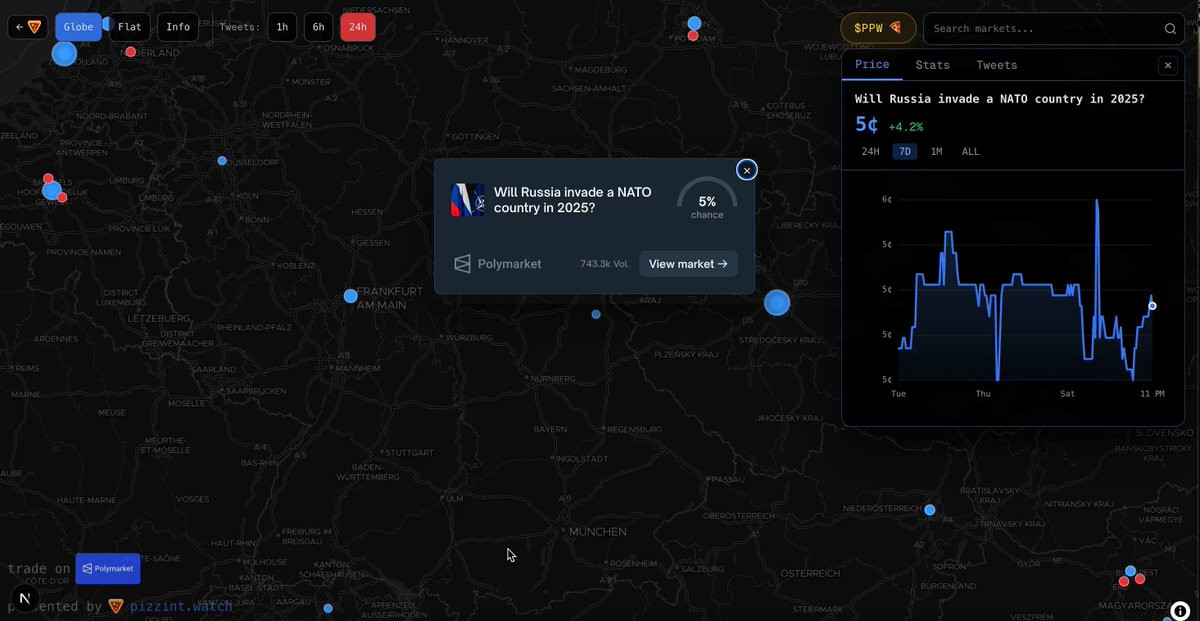Click the Russia NATO market flag thumbnail
Viewport: 1200px width, 621px height.
(467, 199)
